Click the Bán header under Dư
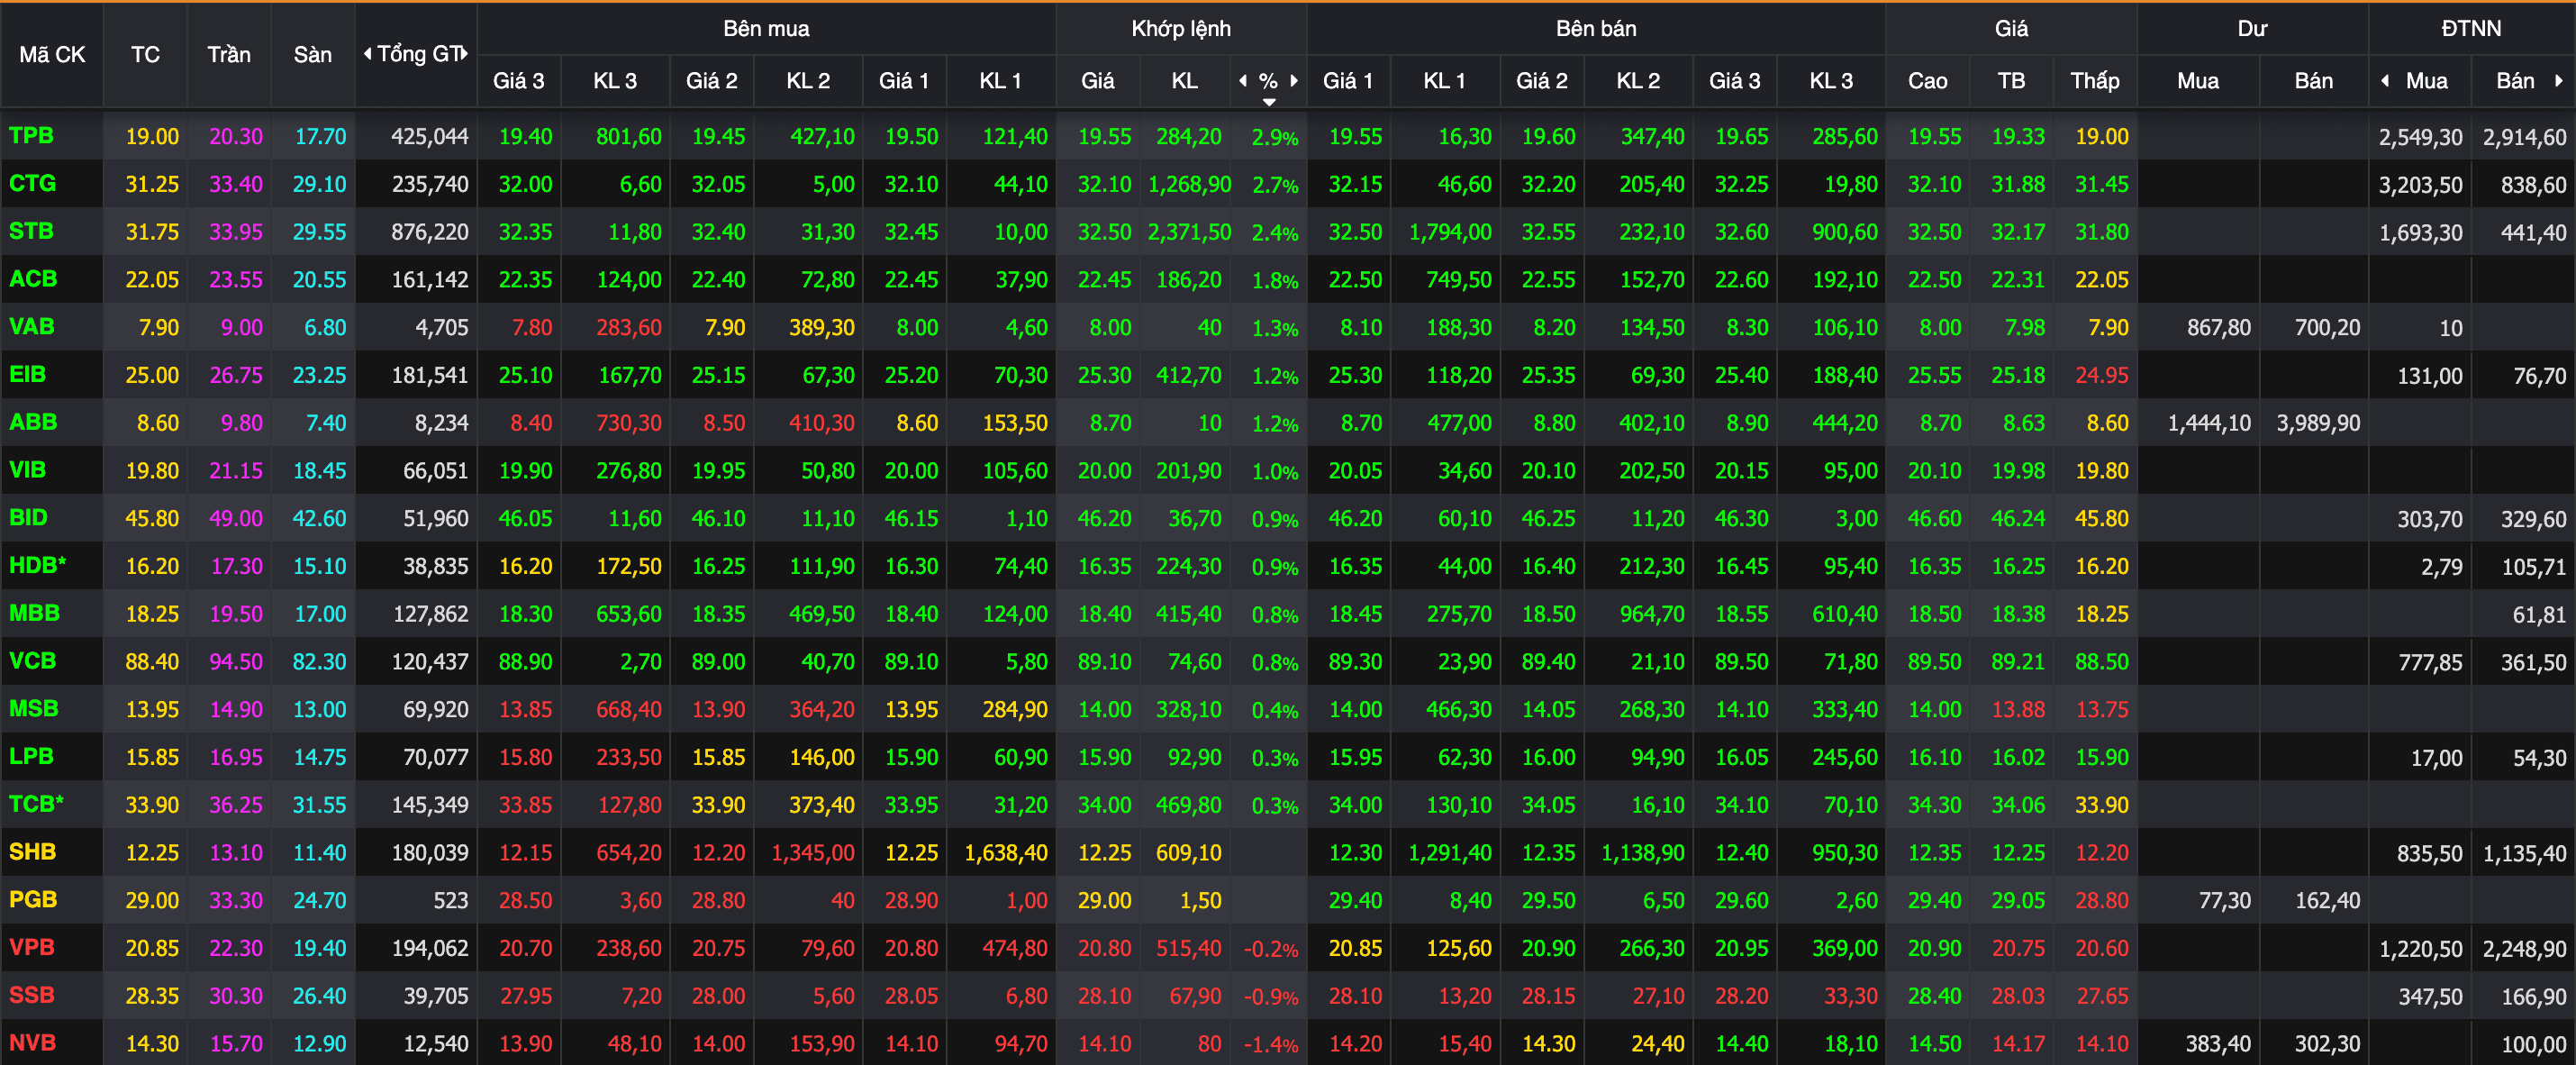Screen dimensions: 2576x1065 pos(2313,81)
